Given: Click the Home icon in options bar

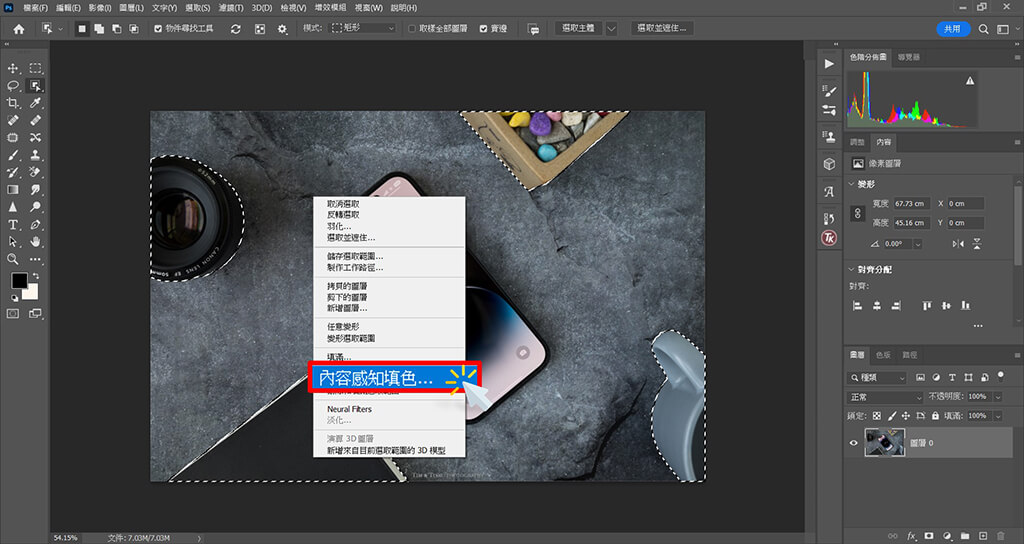Looking at the screenshot, I should point(19,29).
